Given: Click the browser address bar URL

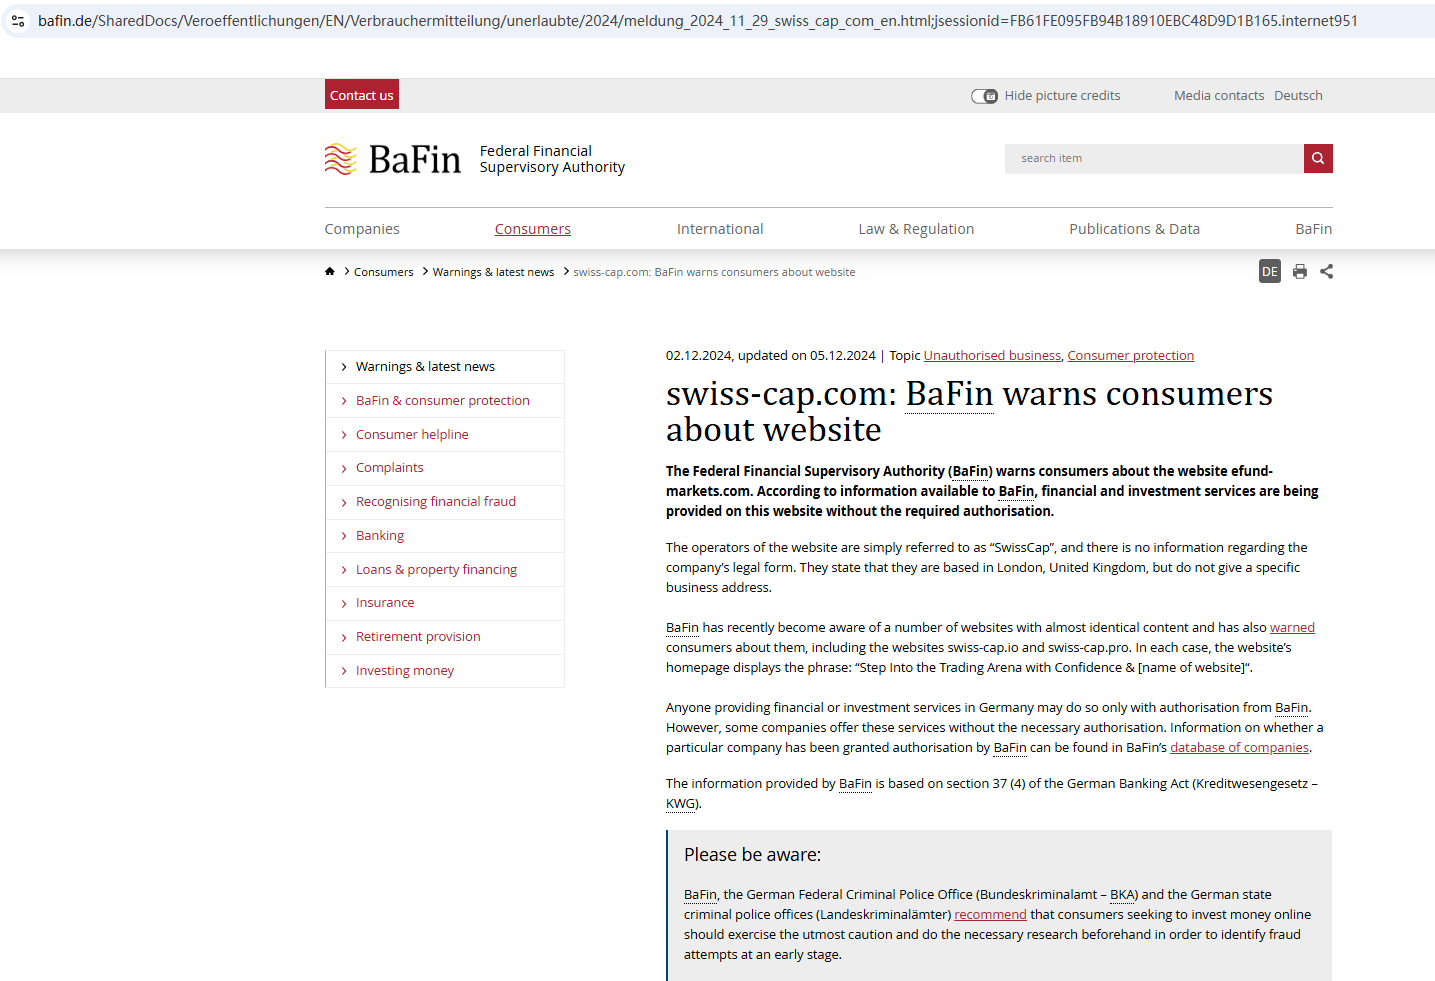Looking at the screenshot, I should click(698, 20).
